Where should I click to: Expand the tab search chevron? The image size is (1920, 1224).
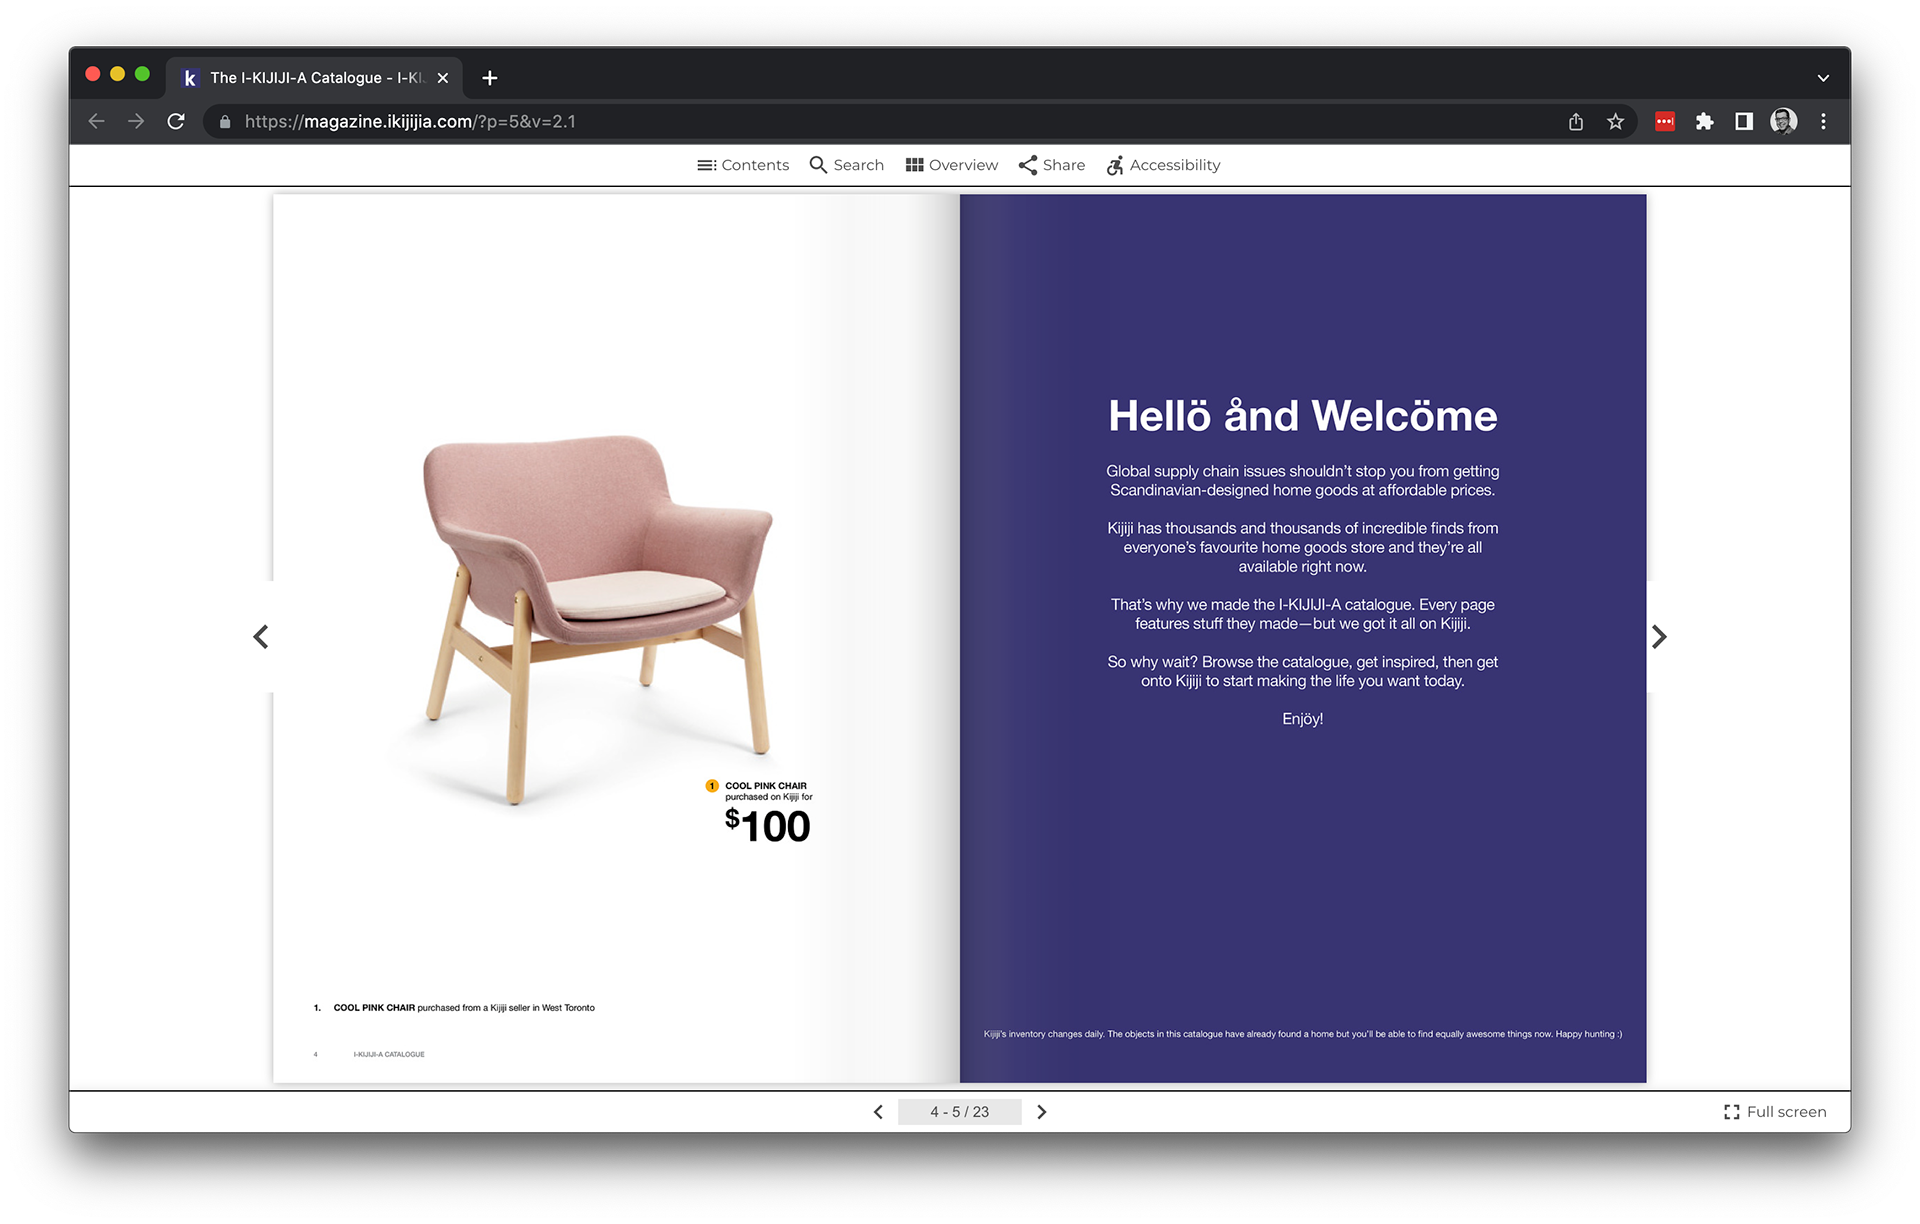click(x=1823, y=78)
